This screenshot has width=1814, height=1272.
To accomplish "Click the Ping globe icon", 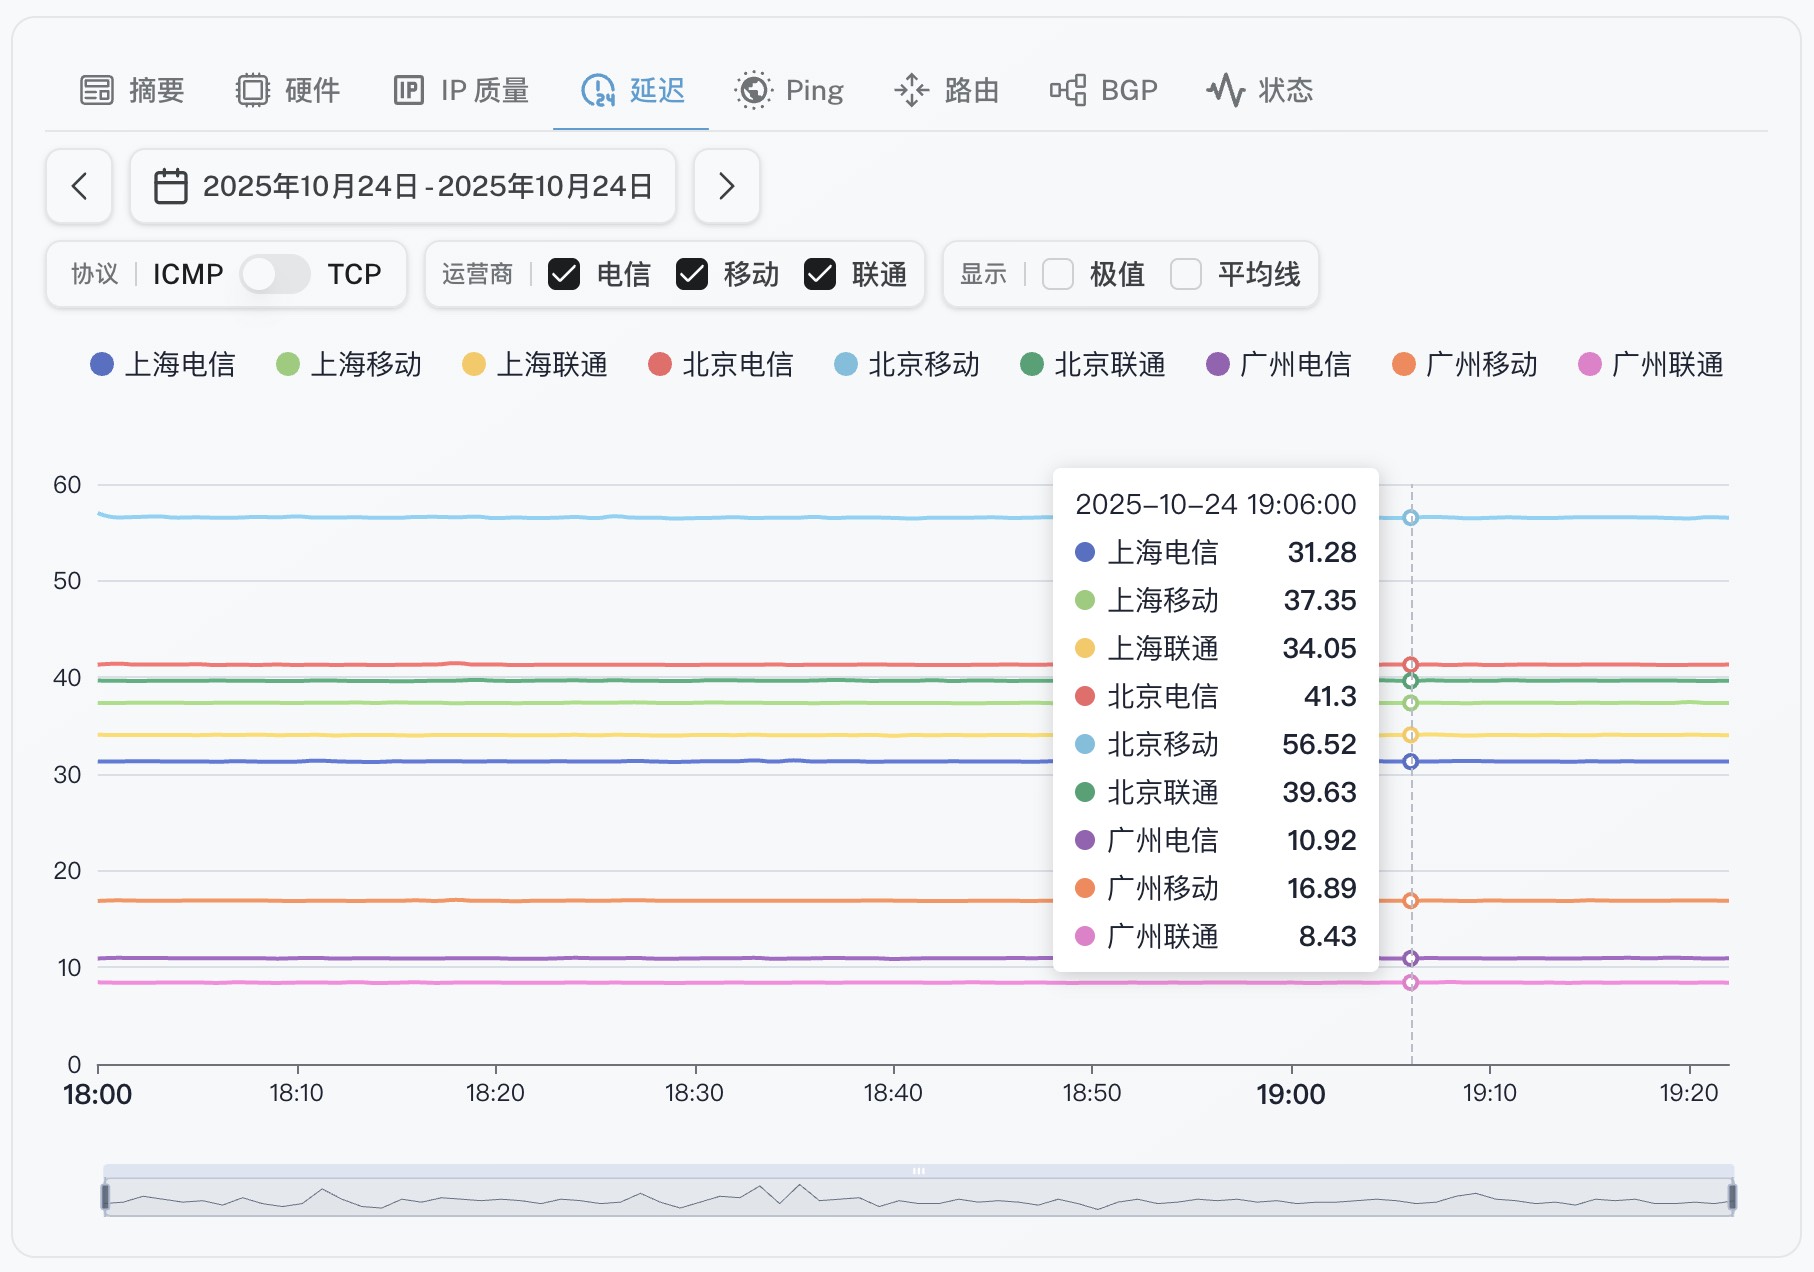I will tap(753, 90).
